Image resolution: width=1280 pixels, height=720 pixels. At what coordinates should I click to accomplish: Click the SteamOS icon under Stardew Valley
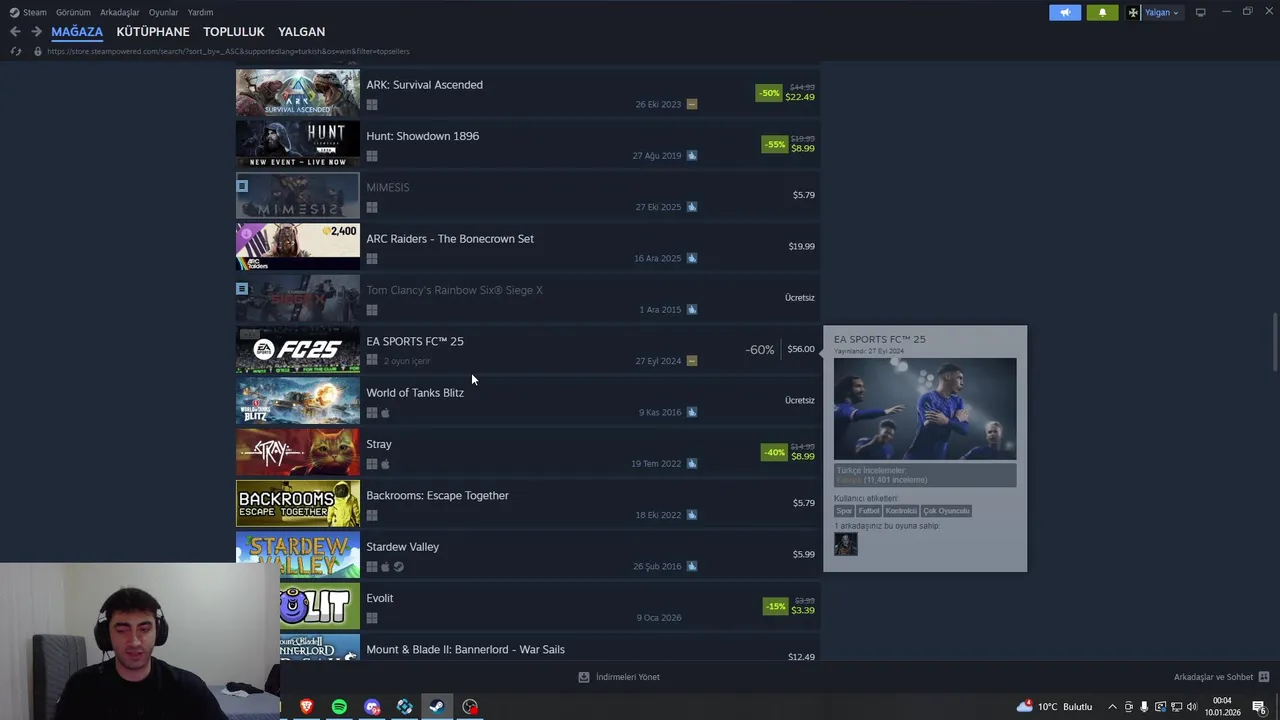pos(398,567)
